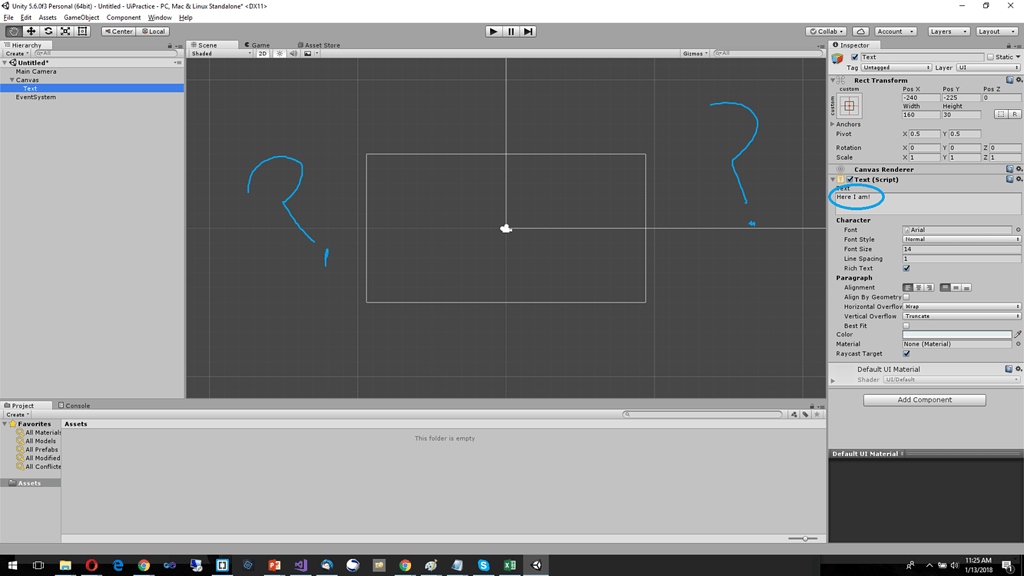Enable the Best Fit checkbox
1024x576 pixels.
pos(906,325)
